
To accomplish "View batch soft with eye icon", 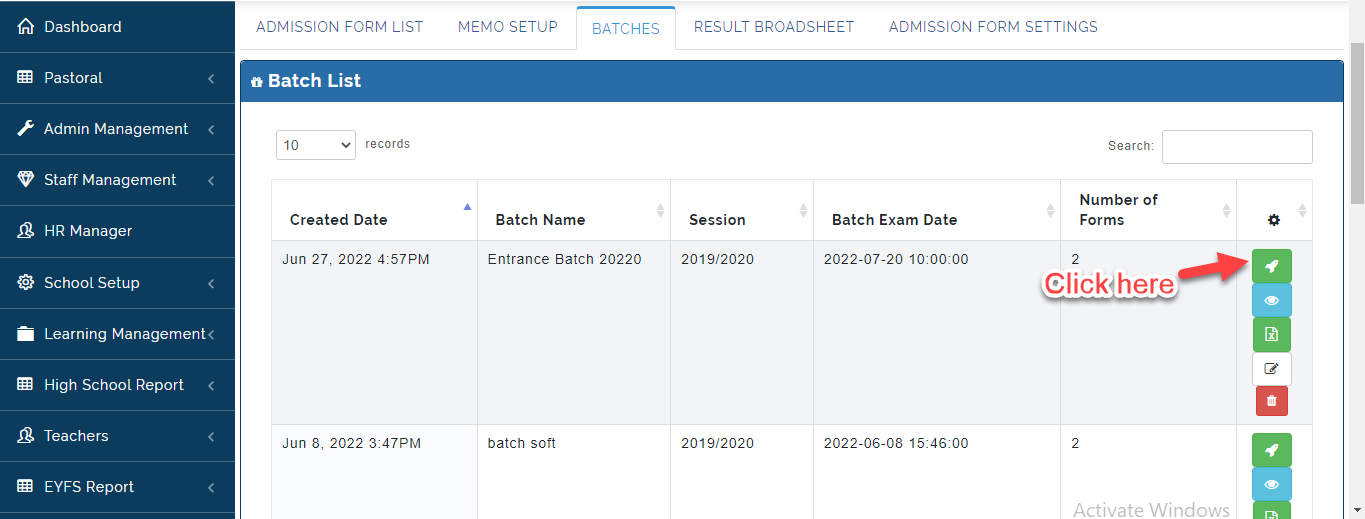I will click(x=1271, y=484).
